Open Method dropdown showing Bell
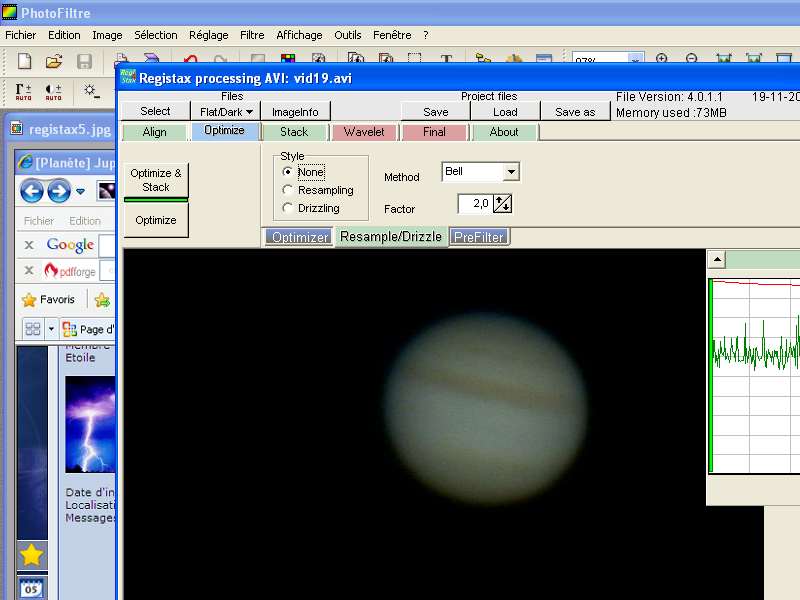The image size is (800, 600). [511, 172]
